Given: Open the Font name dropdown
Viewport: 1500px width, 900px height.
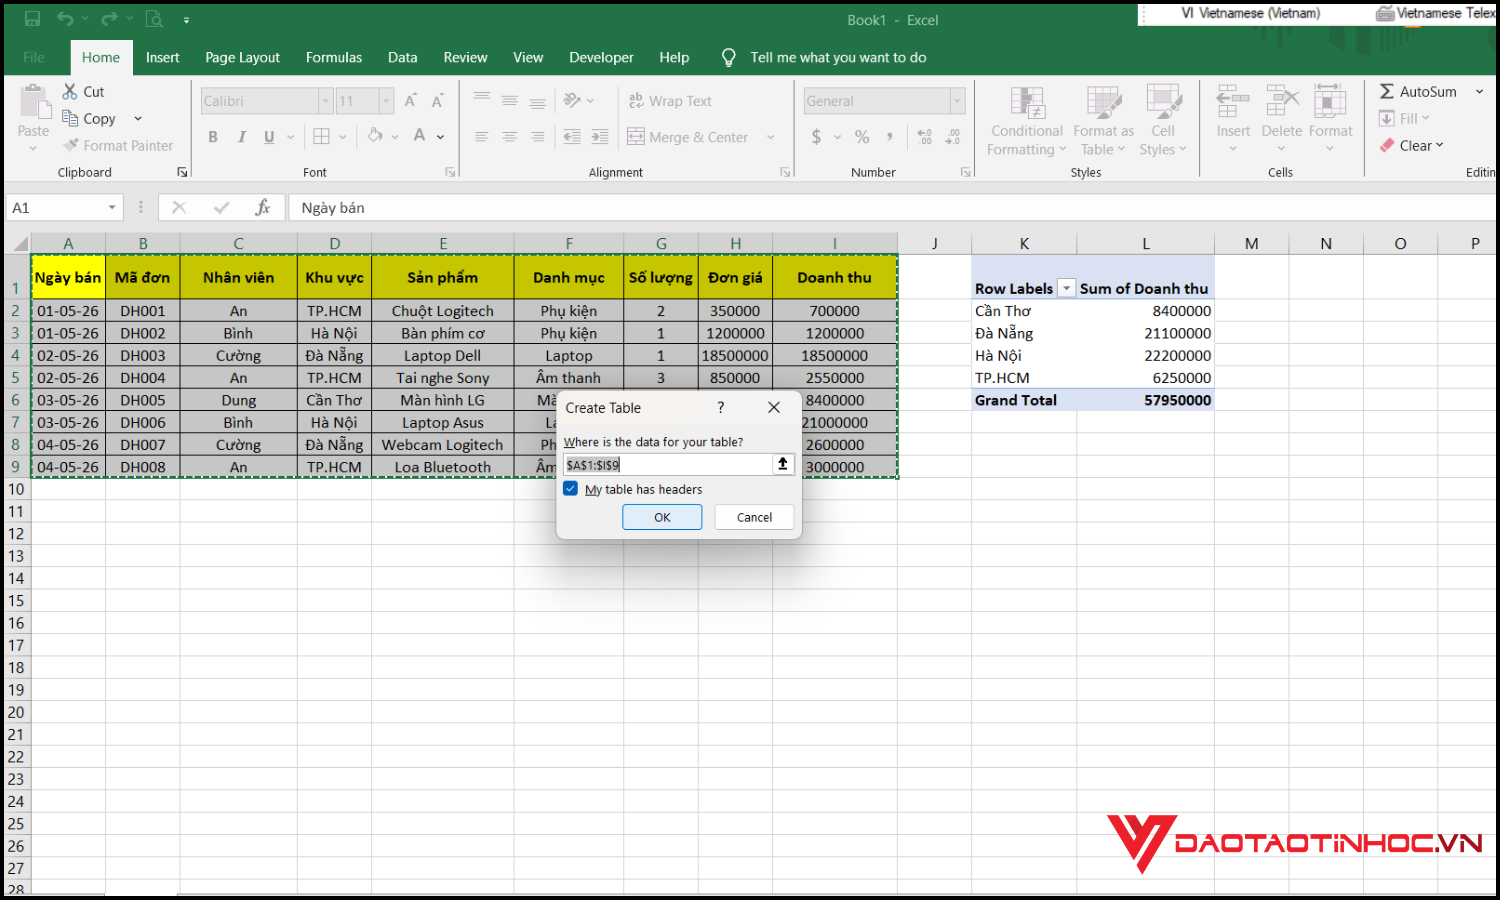Looking at the screenshot, I should point(325,101).
